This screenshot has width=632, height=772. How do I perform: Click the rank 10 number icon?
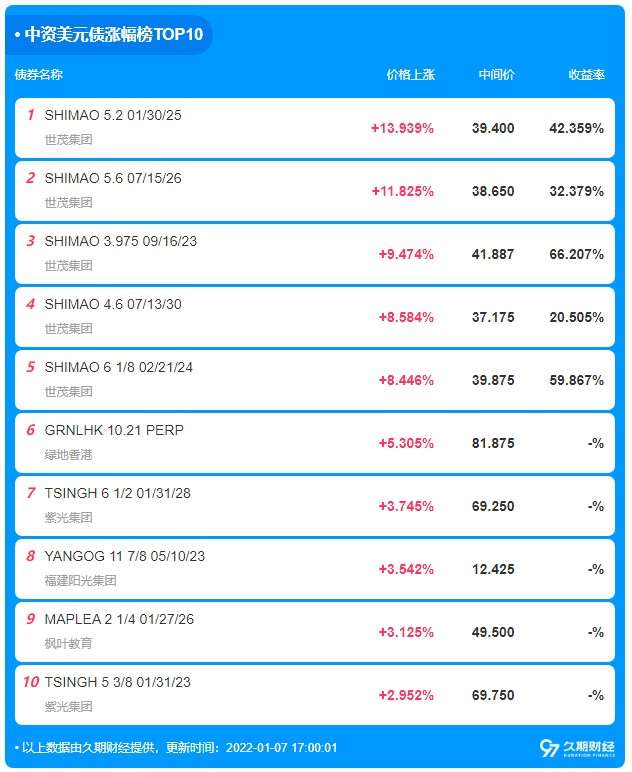[31, 682]
